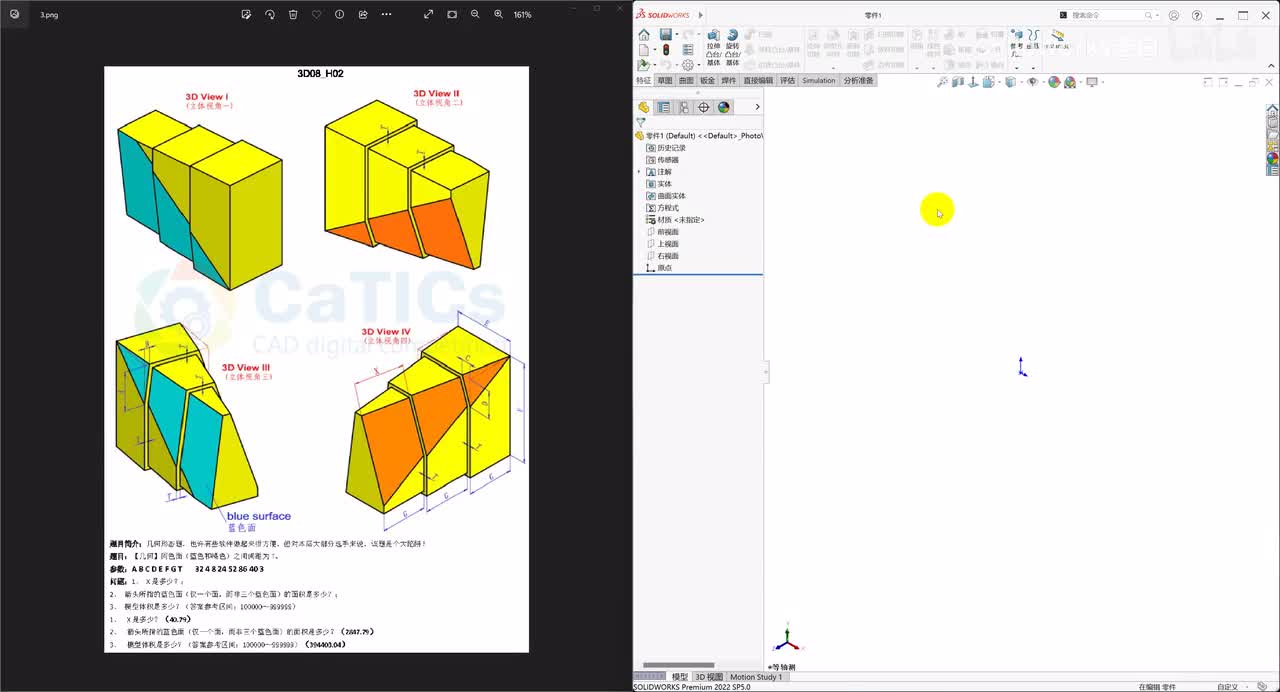
Task: Click the Photos app icon at top-left
Action: coord(14,15)
